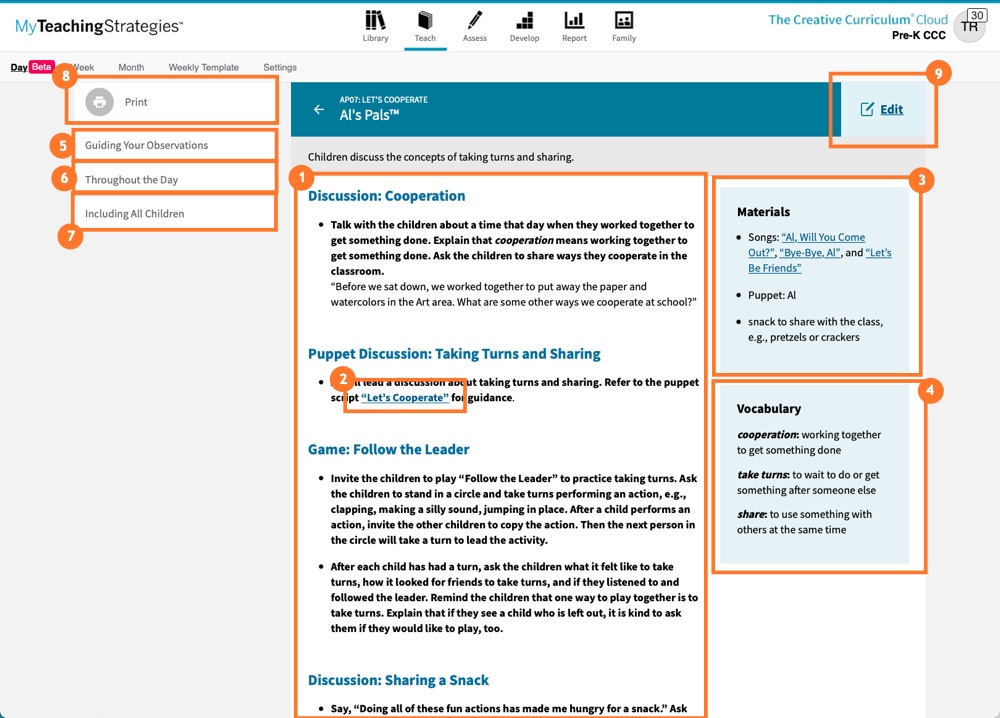Select the Day Beta tab
This screenshot has height=718, width=1000.
31,67
